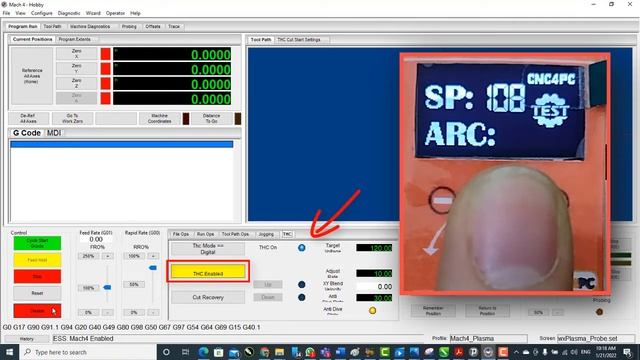Open the notification center icon
Viewport: 640px width, 360px height.
[x=628, y=352]
